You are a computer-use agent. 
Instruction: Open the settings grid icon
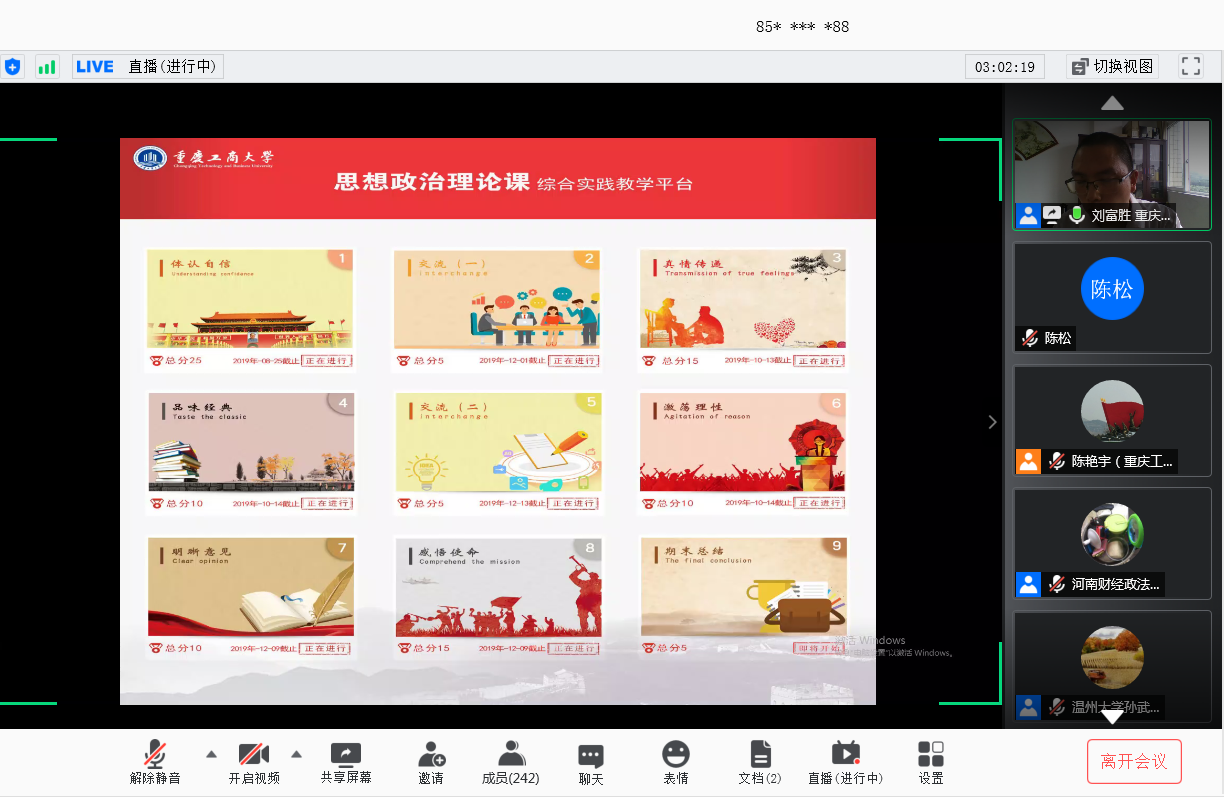(x=931, y=763)
